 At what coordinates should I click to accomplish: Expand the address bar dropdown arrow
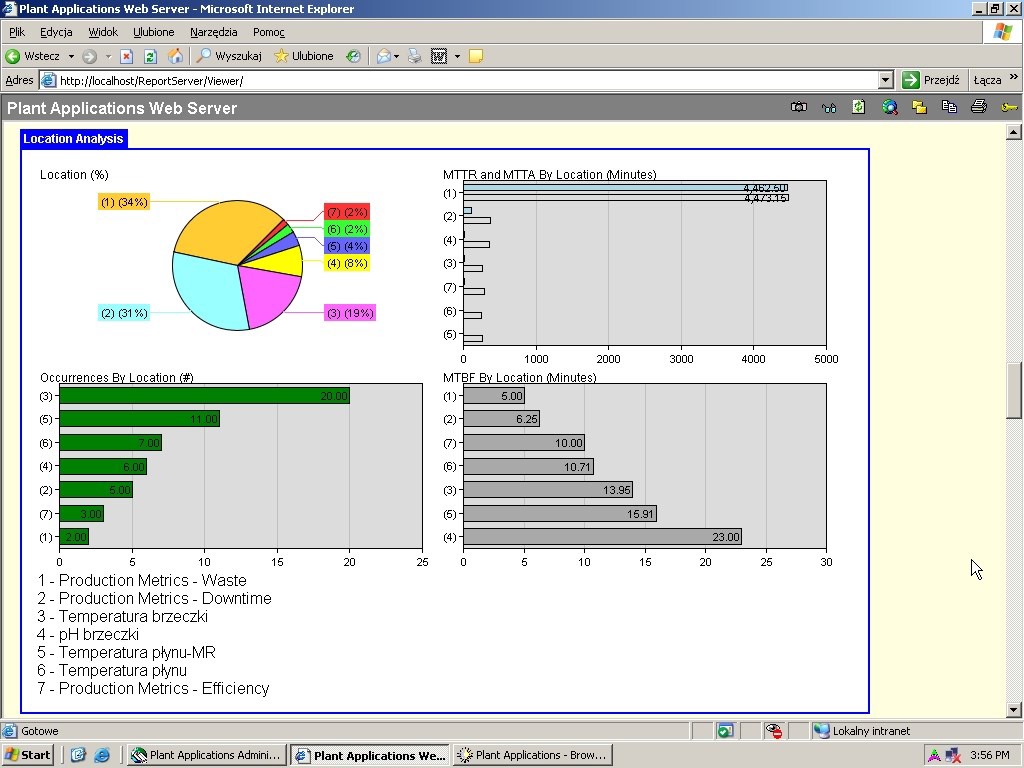click(886, 80)
